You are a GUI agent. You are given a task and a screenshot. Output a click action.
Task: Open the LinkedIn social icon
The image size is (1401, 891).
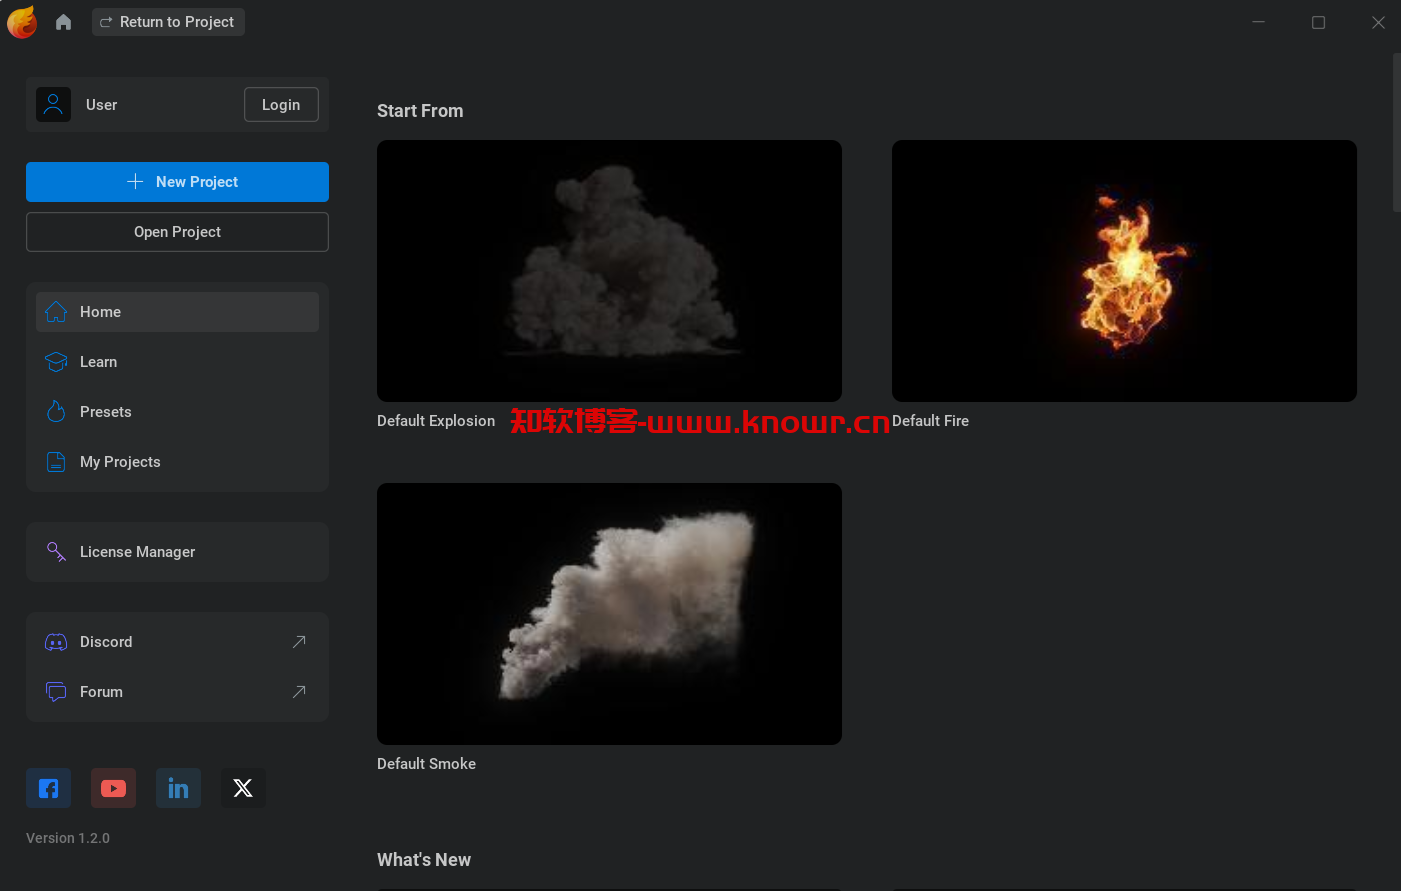click(178, 788)
